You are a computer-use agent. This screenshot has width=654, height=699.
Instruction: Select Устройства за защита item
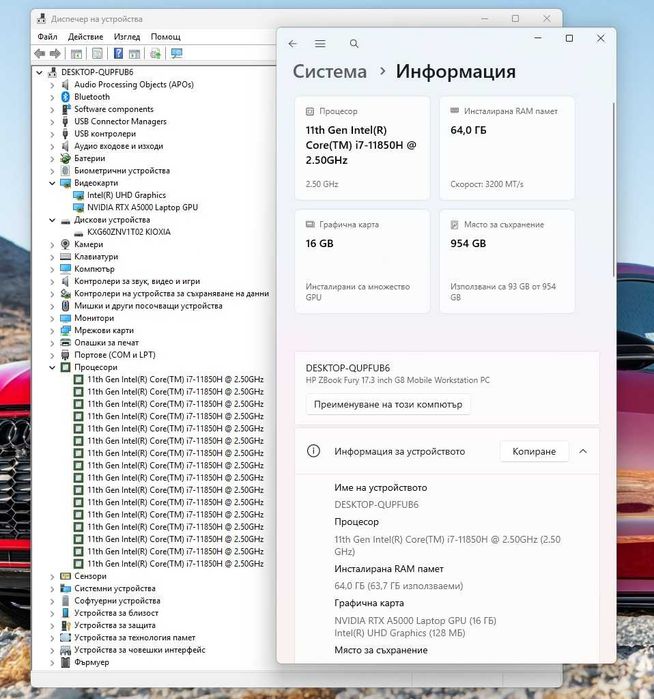click(115, 625)
